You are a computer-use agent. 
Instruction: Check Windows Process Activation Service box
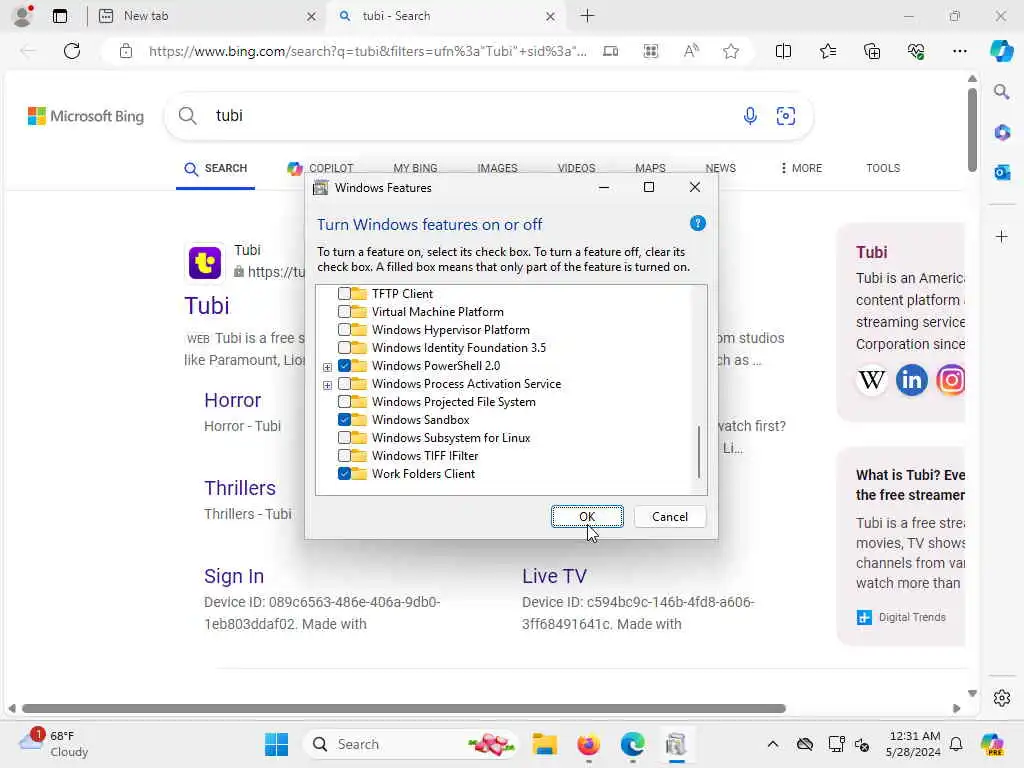(x=344, y=383)
